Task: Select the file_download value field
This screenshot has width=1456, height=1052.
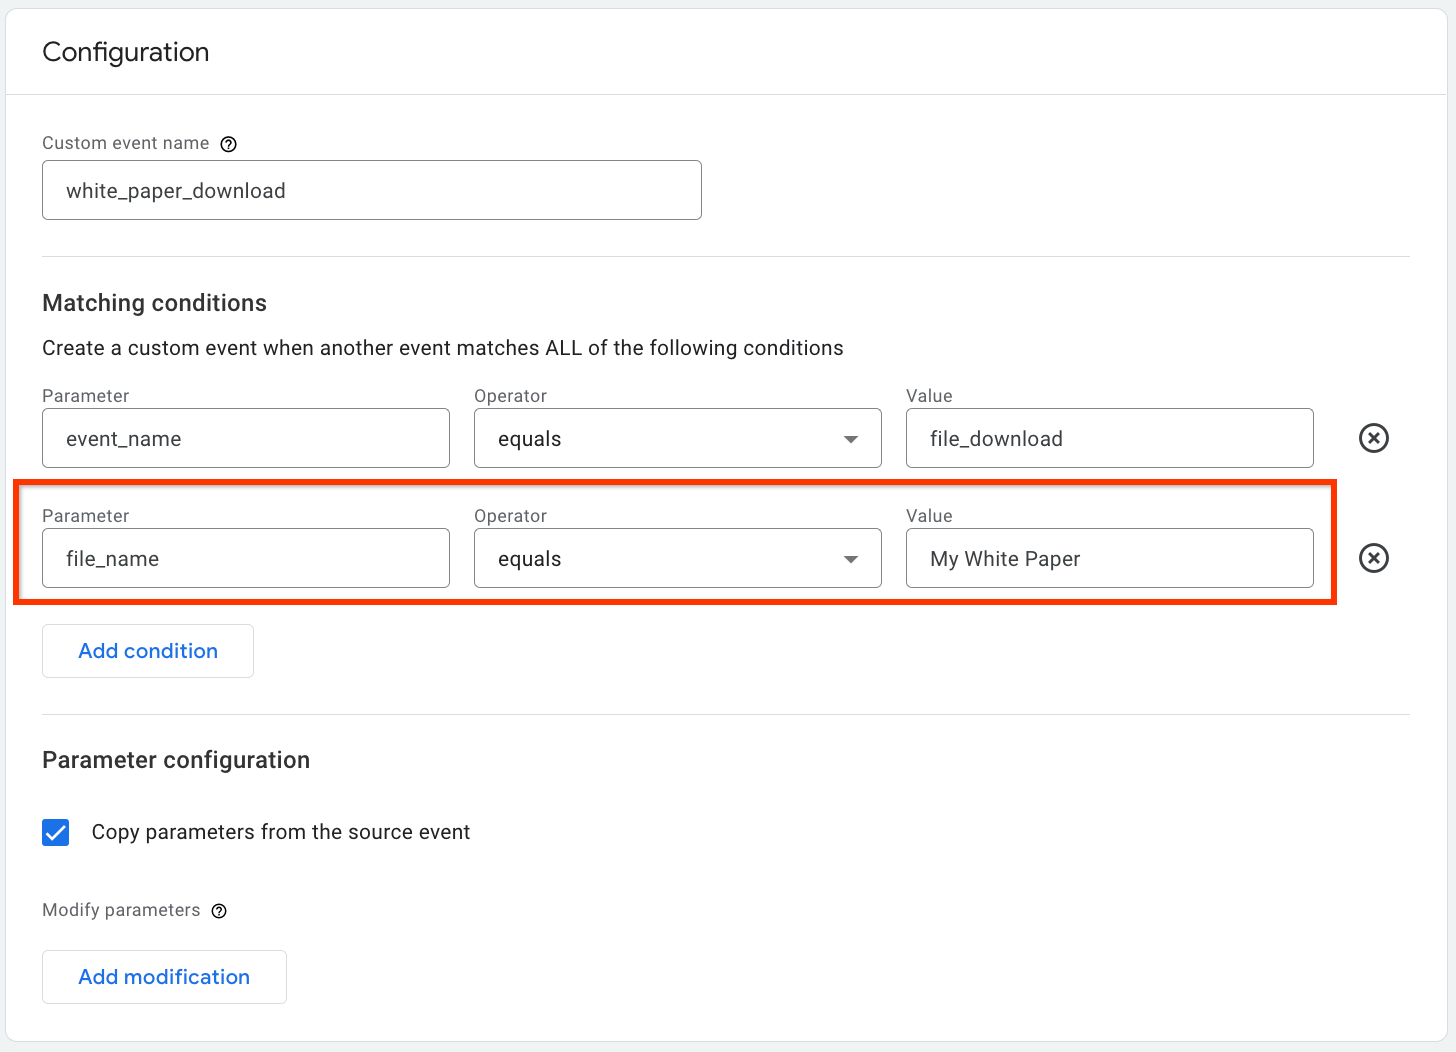Action: (1109, 438)
